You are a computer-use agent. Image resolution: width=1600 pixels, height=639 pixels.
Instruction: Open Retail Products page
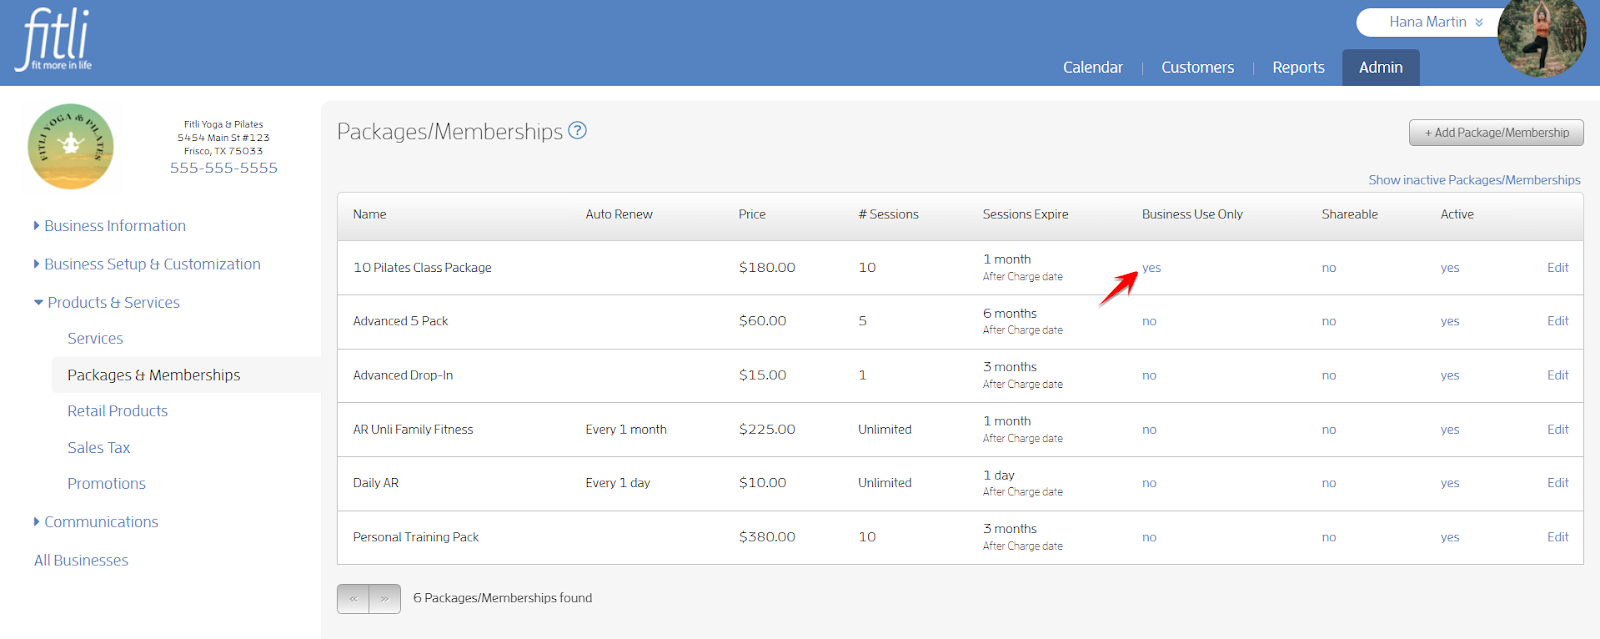117,411
